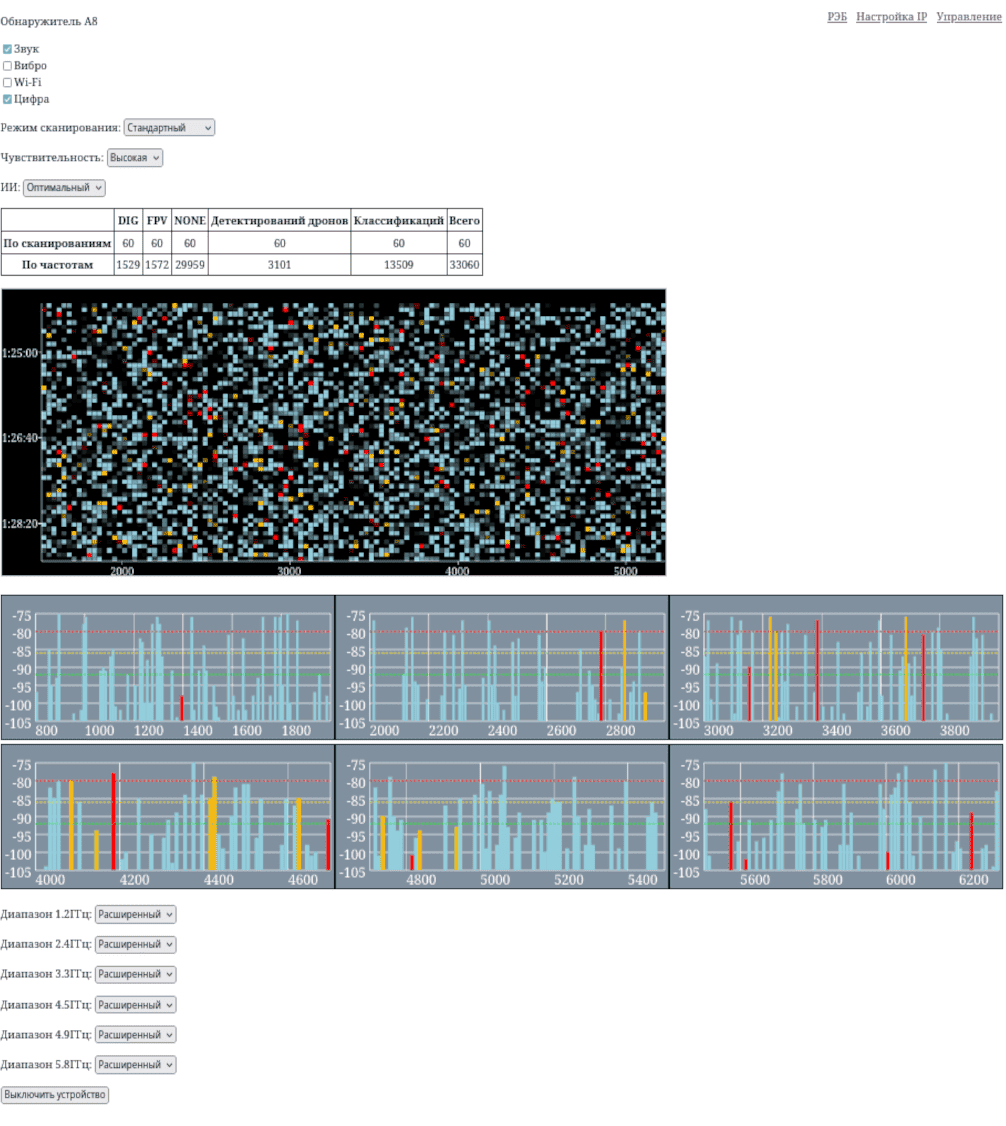The image size is (1006, 1126).
Task: Open the Режим сканирования dropdown
Action: tap(169, 128)
